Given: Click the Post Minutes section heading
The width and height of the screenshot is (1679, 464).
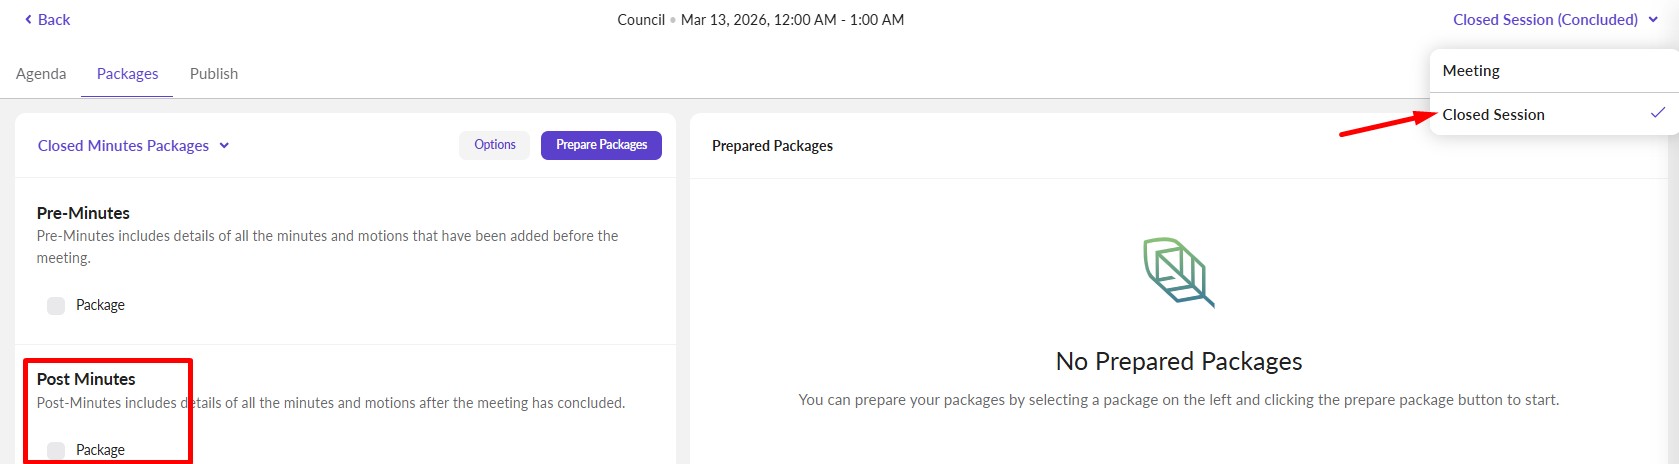Looking at the screenshot, I should 86,379.
